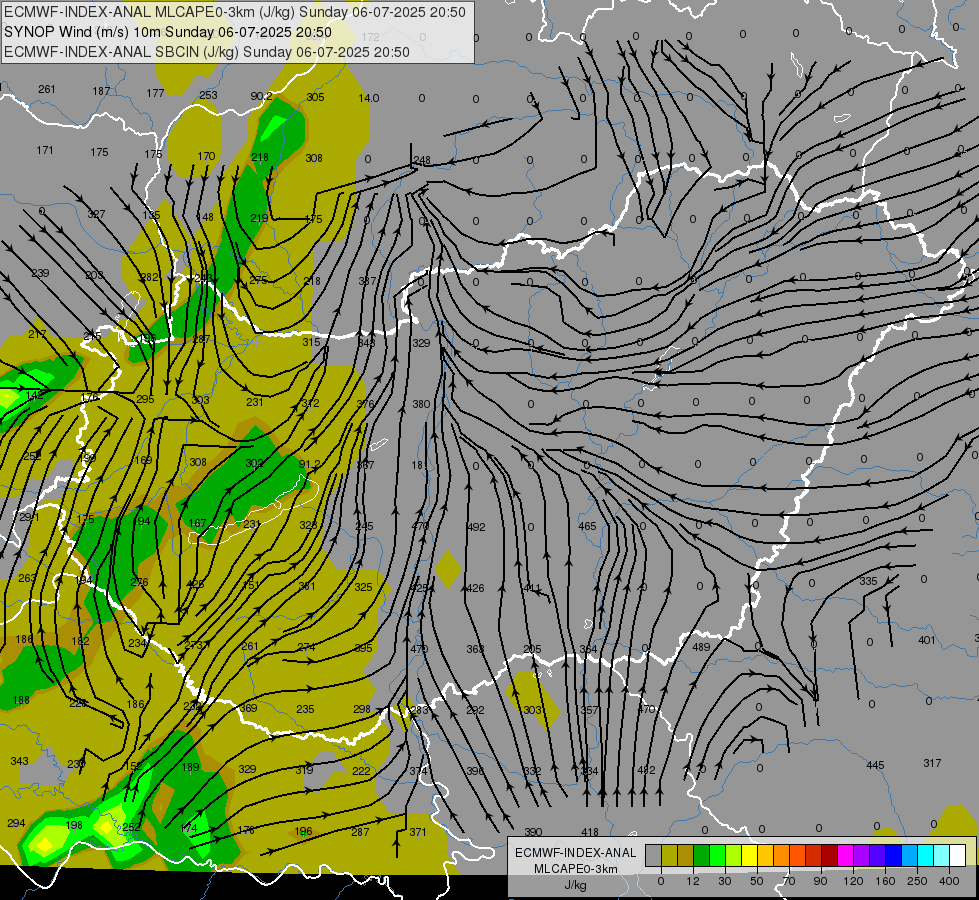979x900 pixels.
Task: Click the map value '253'
Action: coord(209,95)
